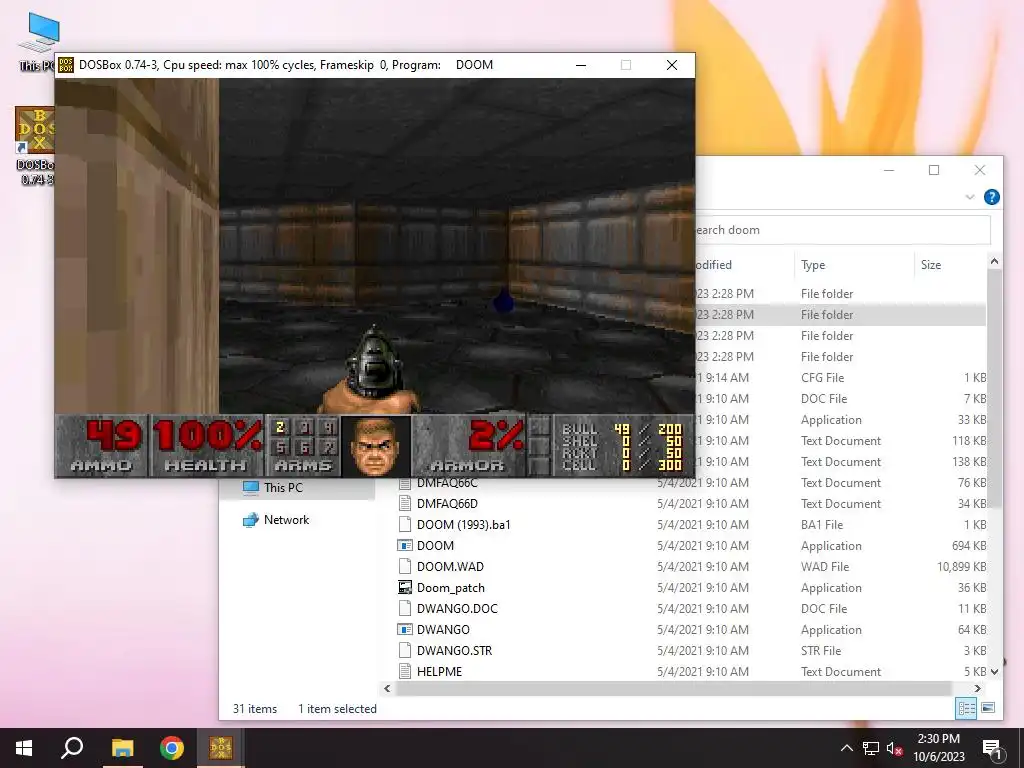Image resolution: width=1024 pixels, height=768 pixels.
Task: Launch Google Chrome from the taskbar
Action: tap(172, 748)
